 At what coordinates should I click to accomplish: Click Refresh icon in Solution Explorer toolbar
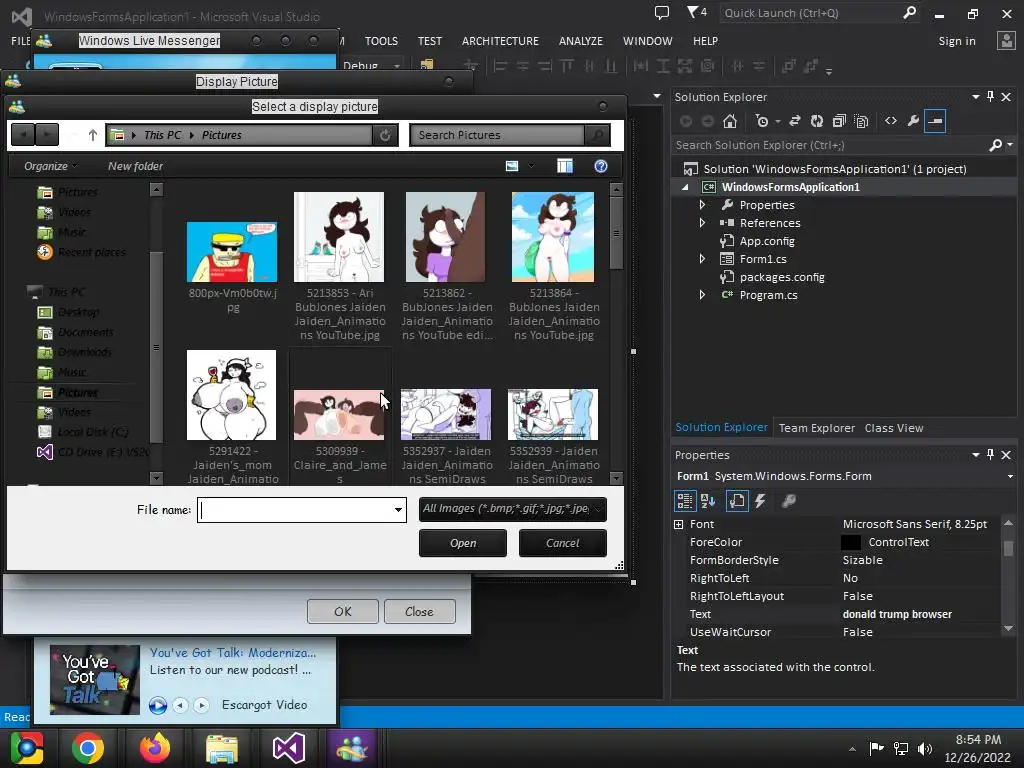pyautogui.click(x=817, y=121)
